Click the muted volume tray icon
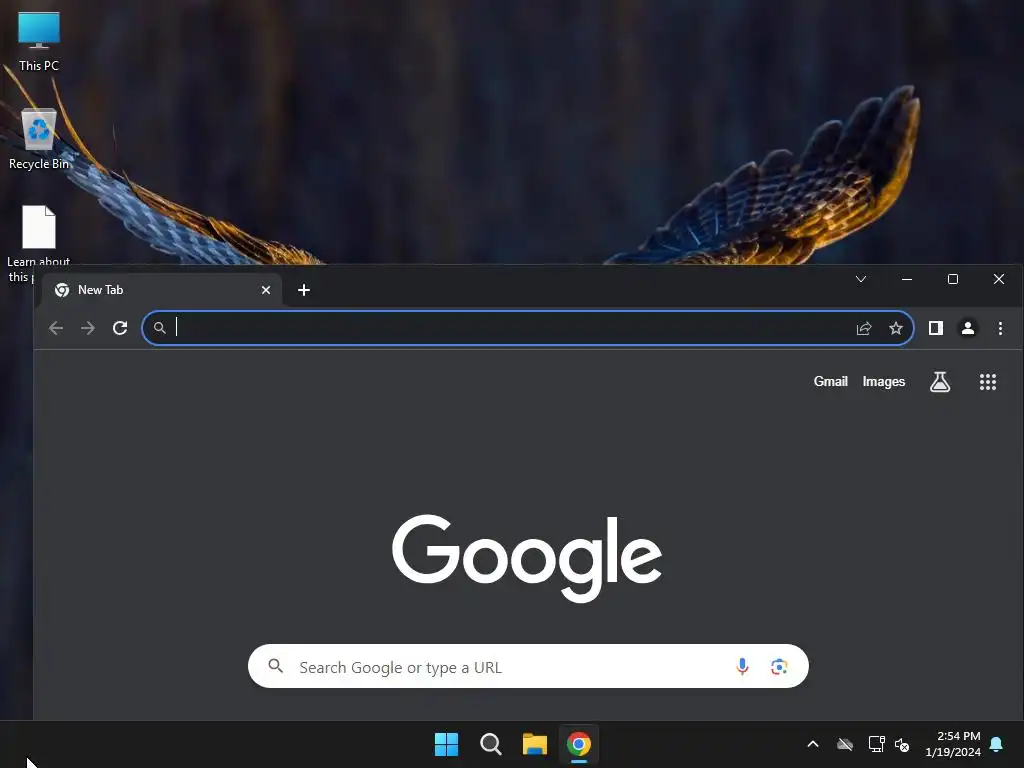Viewport: 1024px width, 768px height. 902,744
